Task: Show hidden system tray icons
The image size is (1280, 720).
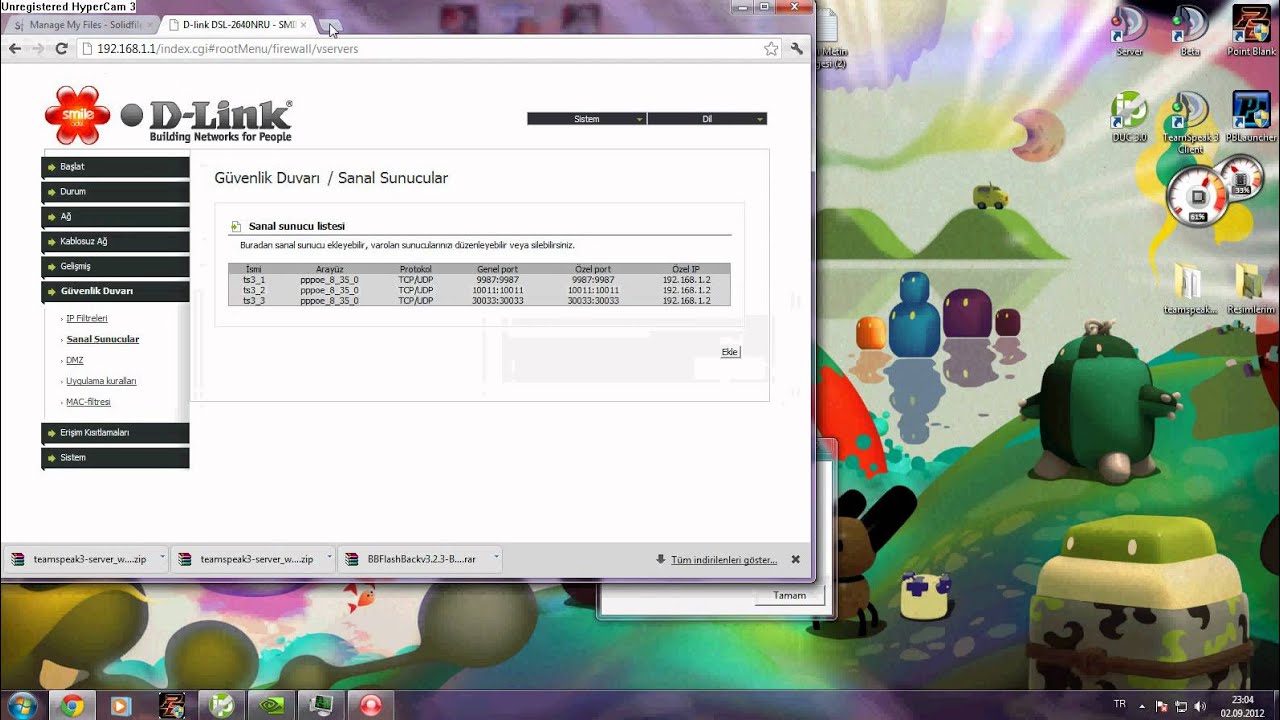Action: [x=1144, y=706]
